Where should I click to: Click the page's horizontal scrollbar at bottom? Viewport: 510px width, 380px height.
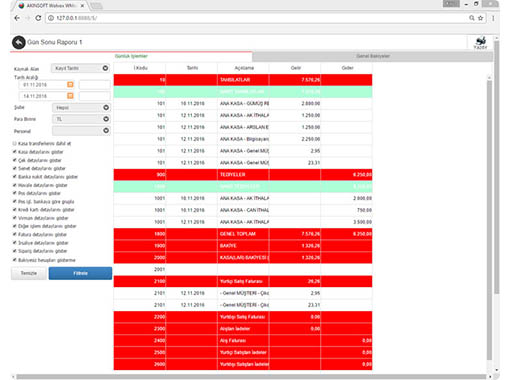click(x=252, y=377)
